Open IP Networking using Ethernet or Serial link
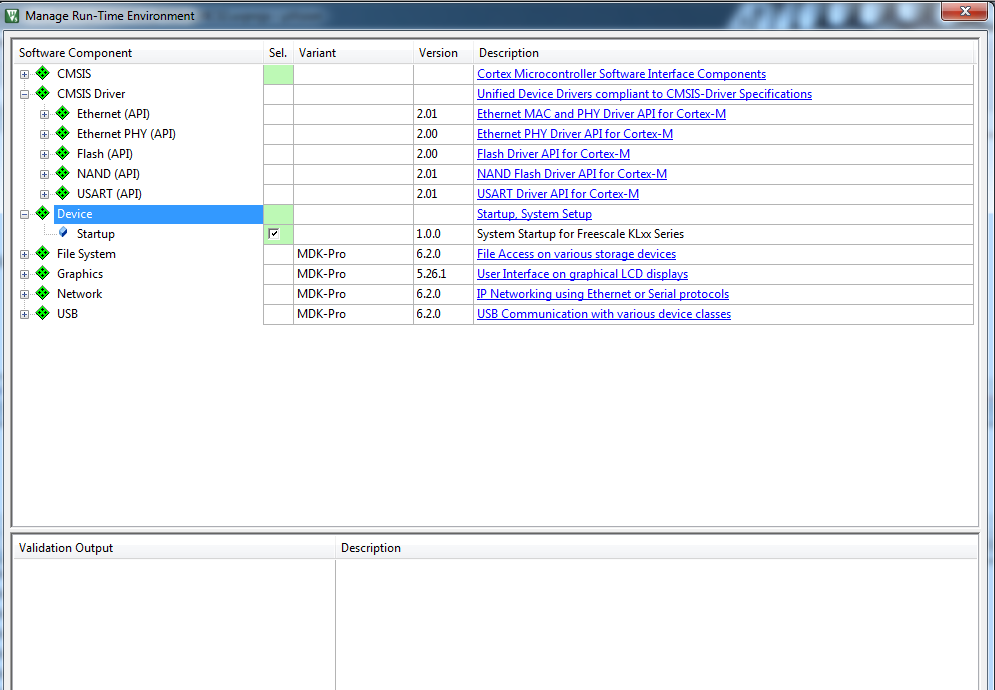 click(x=603, y=294)
